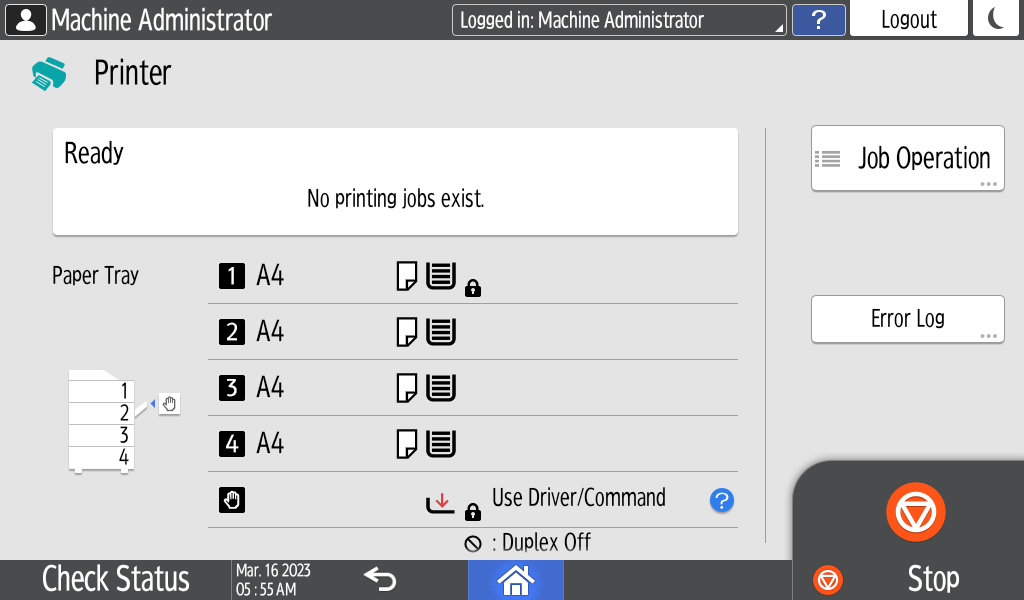Open Check Status screen
Screen dimensions: 1024x600
(115, 579)
